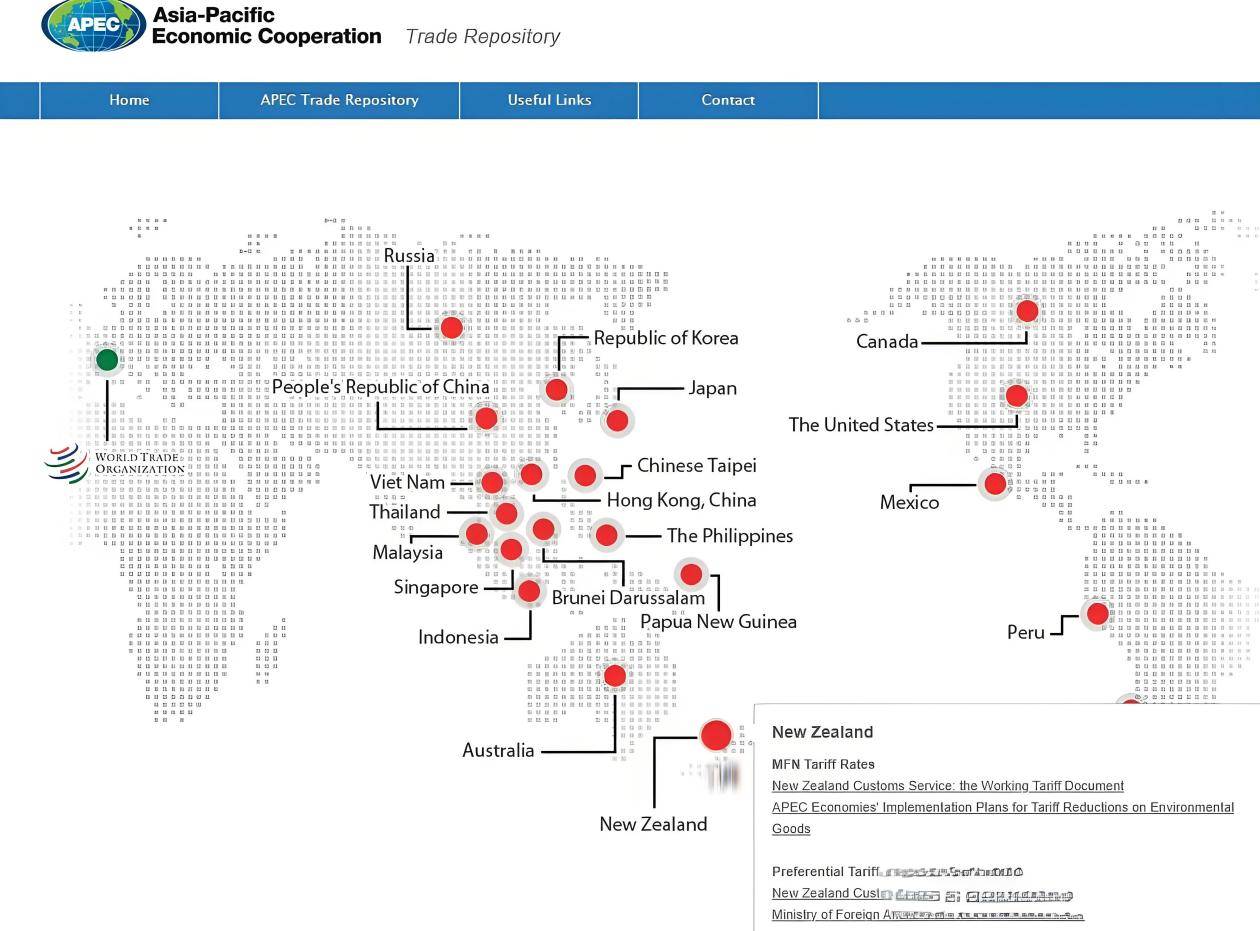
Task: Click the 'Hong Kong, China' text label
Action: [x=682, y=500]
